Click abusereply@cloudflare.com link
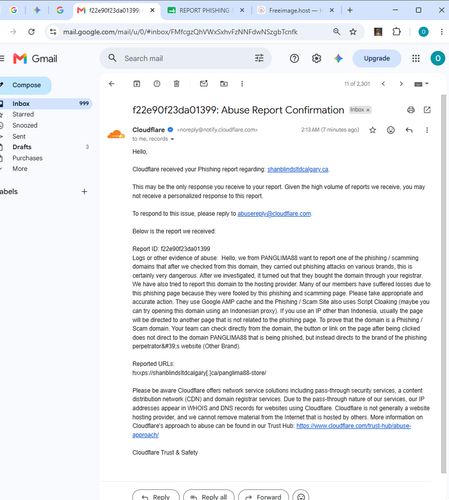 pos(274,214)
